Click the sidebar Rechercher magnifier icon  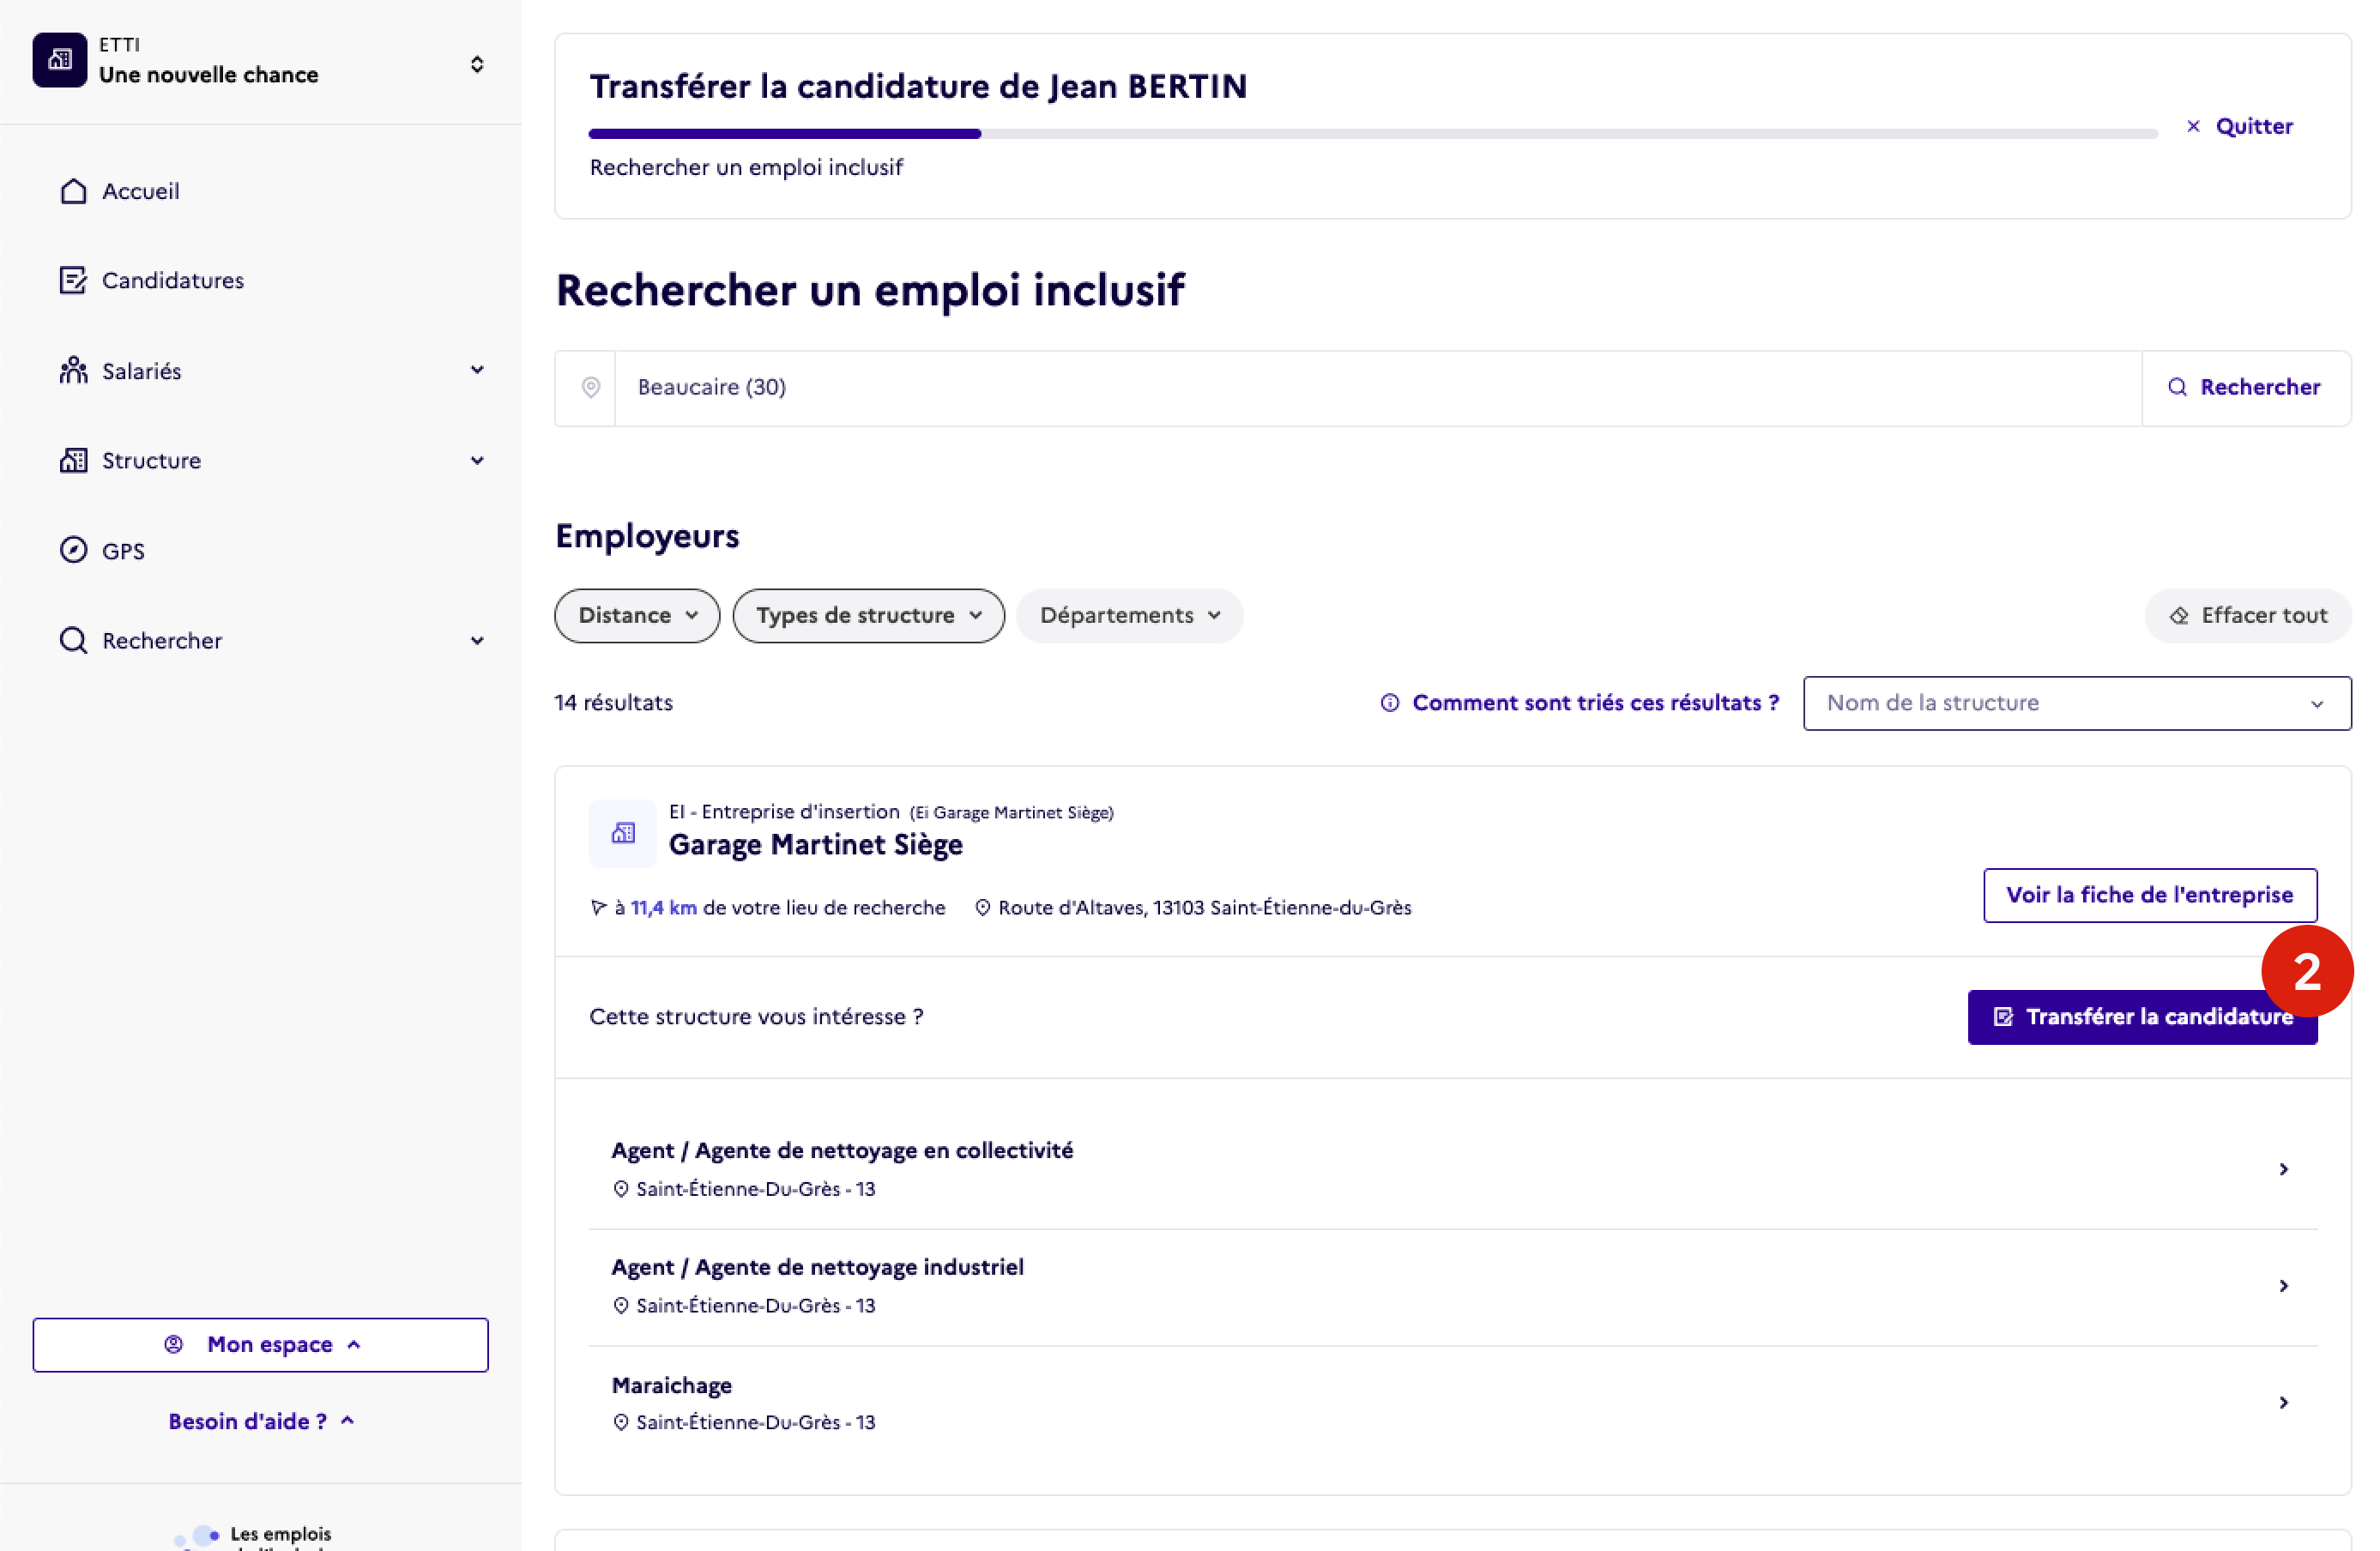pyautogui.click(x=73, y=640)
